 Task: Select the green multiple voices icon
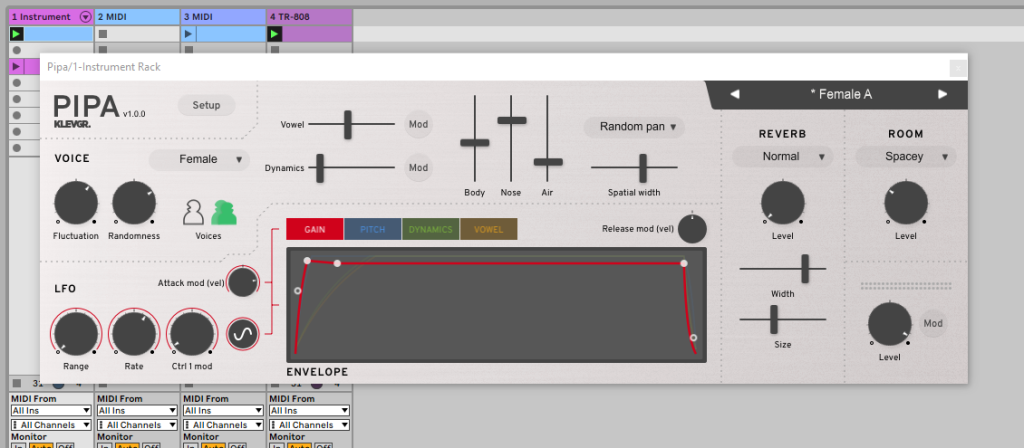(x=224, y=212)
